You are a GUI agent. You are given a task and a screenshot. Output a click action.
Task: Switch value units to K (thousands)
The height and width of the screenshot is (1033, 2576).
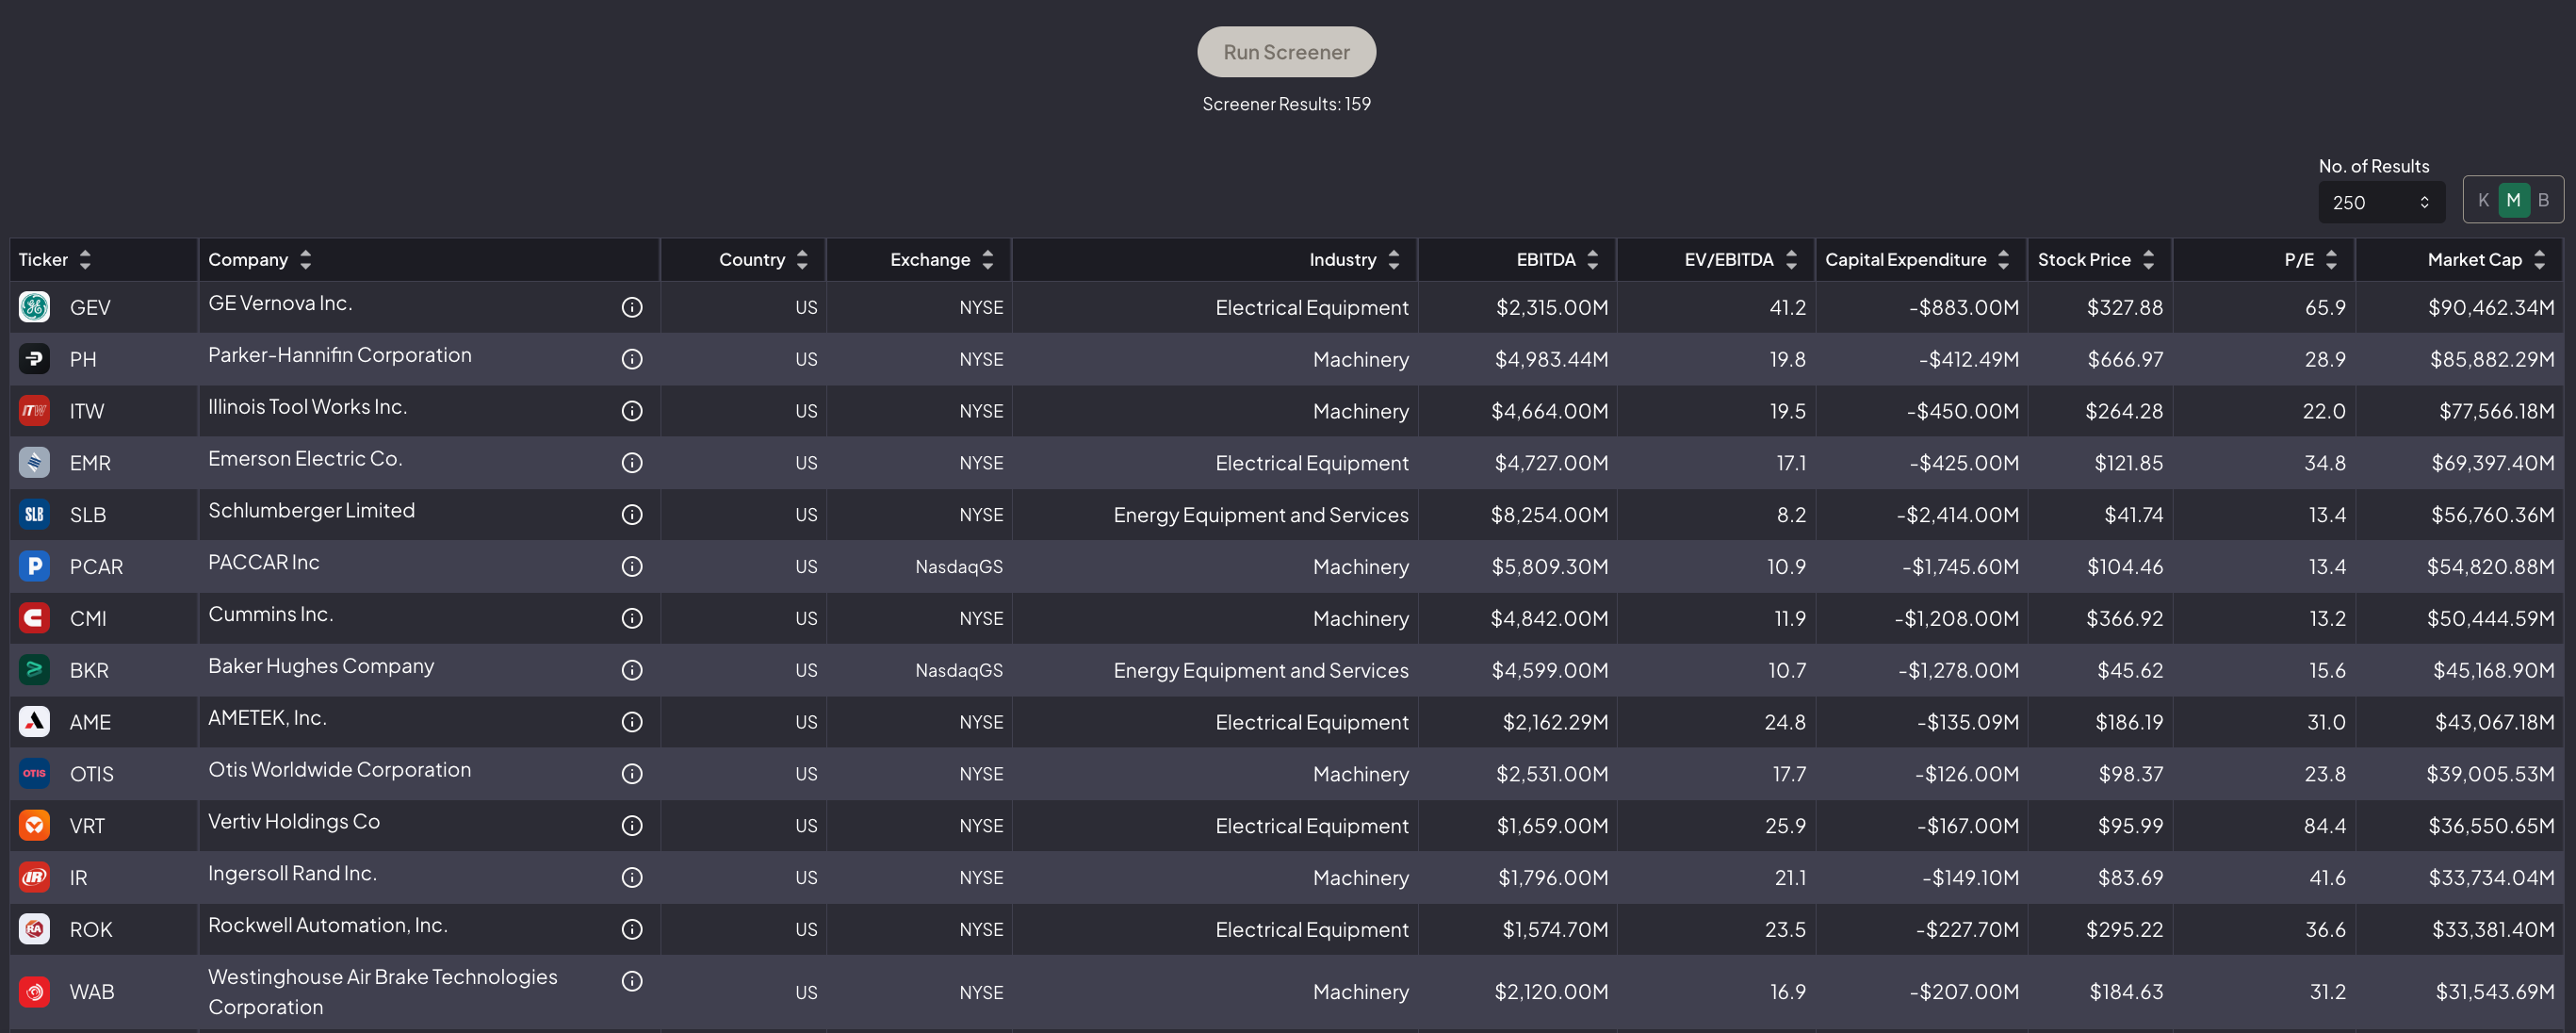[2484, 200]
